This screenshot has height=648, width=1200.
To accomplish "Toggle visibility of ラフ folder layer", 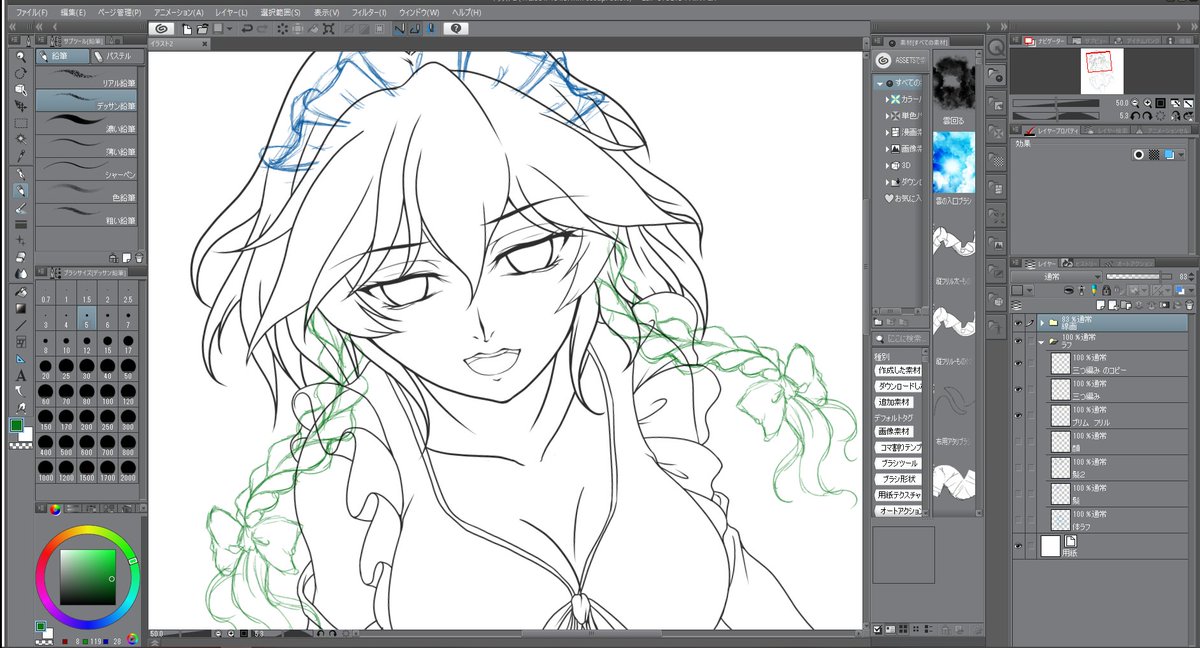I will pos(1019,341).
